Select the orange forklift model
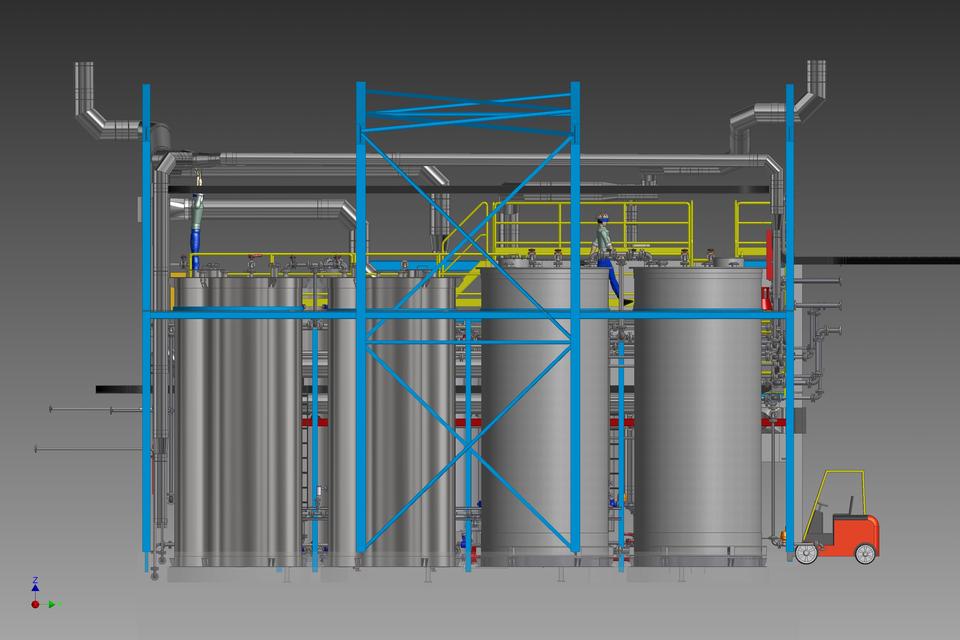The width and height of the screenshot is (960, 640). (x=850, y=530)
